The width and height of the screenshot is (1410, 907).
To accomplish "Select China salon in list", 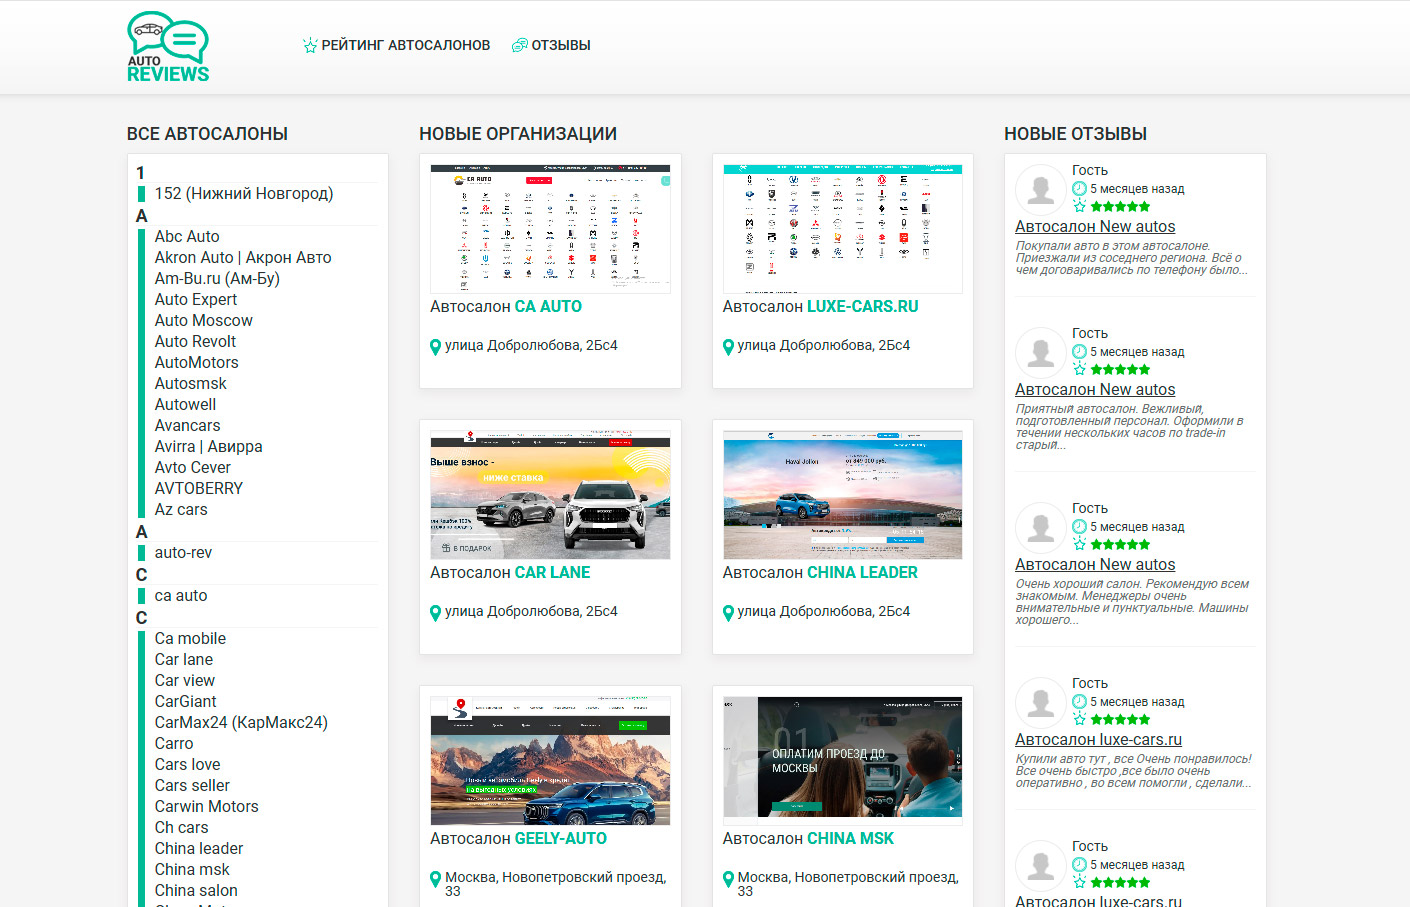I will [196, 891].
